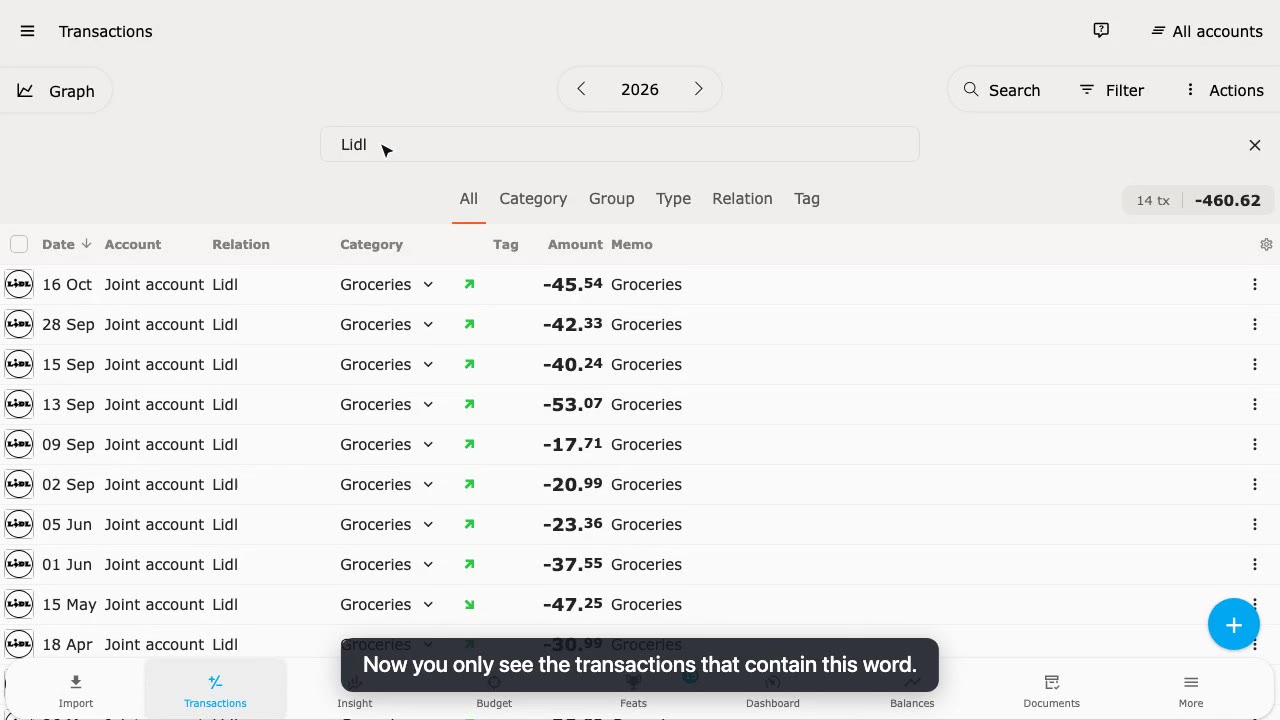Click Lidl logo on 15 Sep row

[x=19, y=364]
